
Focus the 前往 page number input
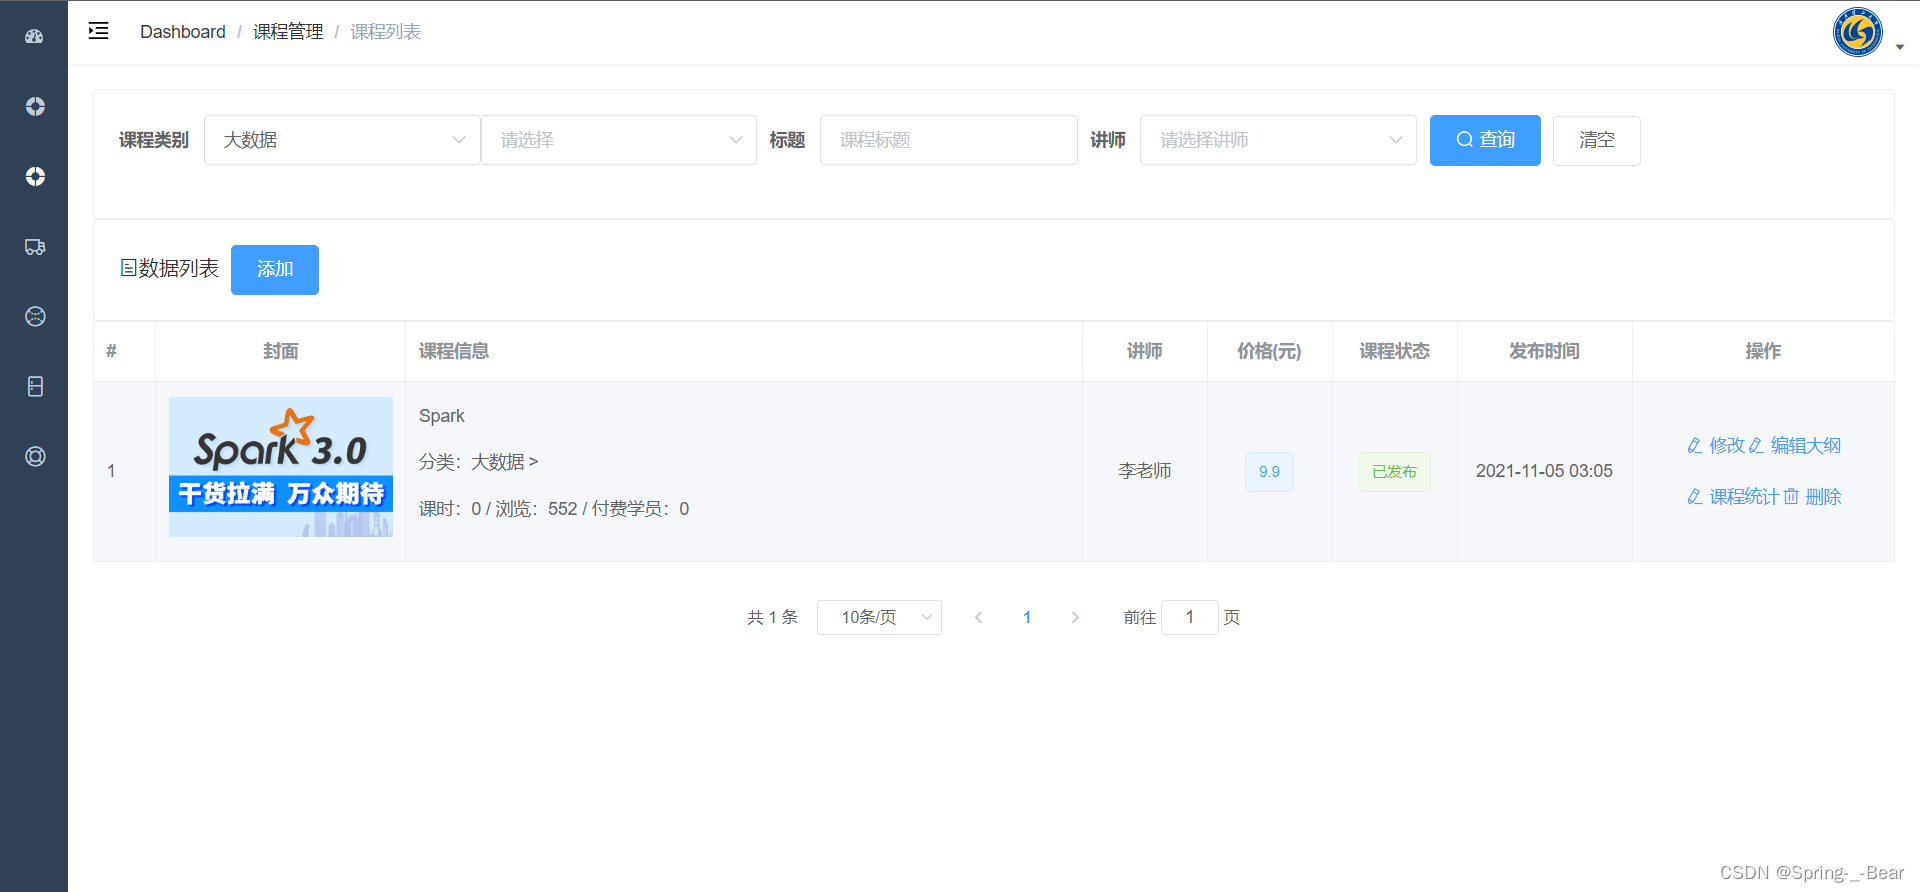tap(1190, 618)
